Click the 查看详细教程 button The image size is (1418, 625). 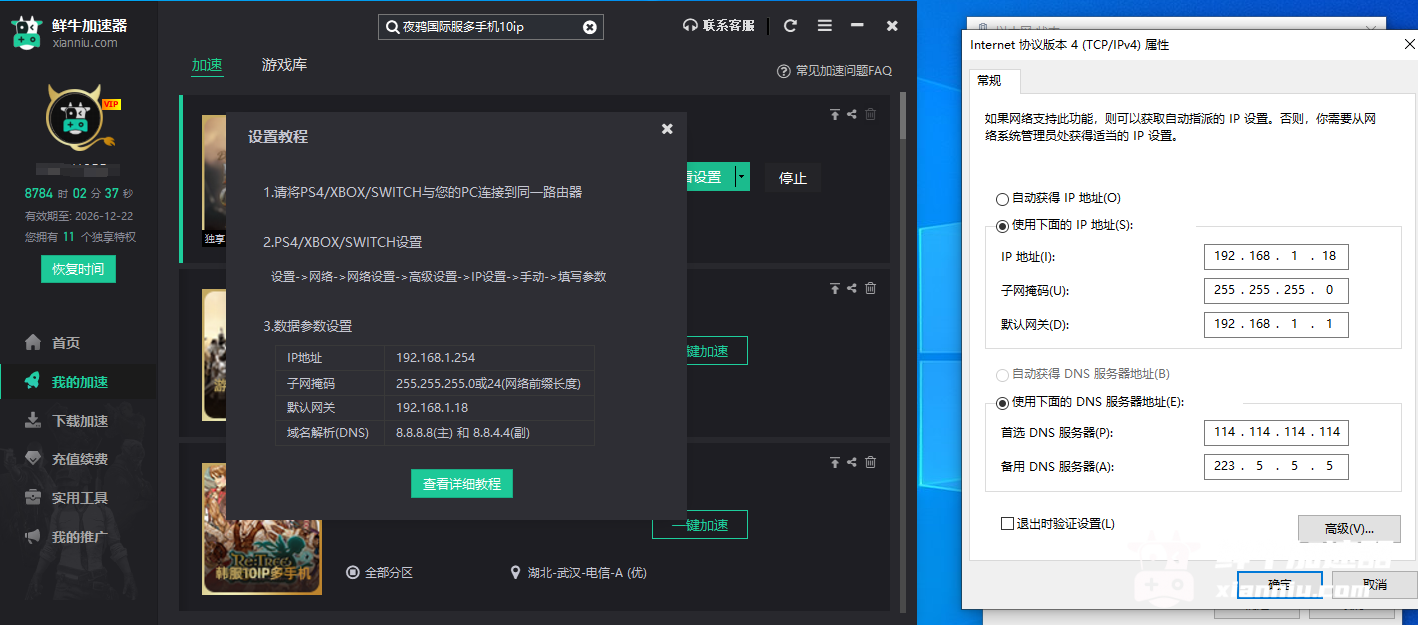462,484
